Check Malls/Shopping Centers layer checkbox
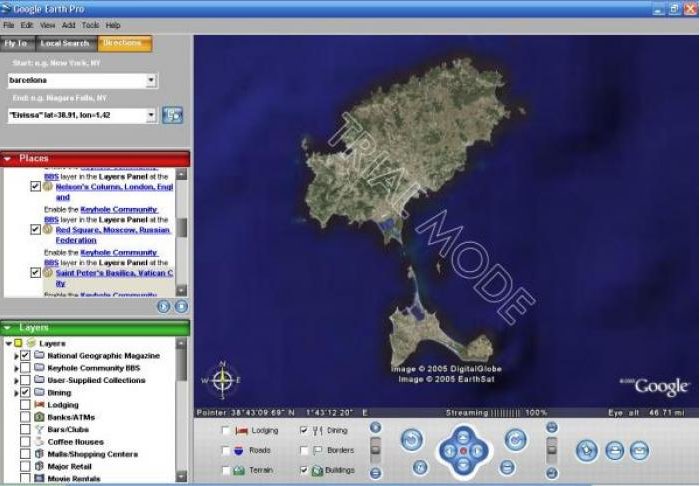 coord(25,454)
